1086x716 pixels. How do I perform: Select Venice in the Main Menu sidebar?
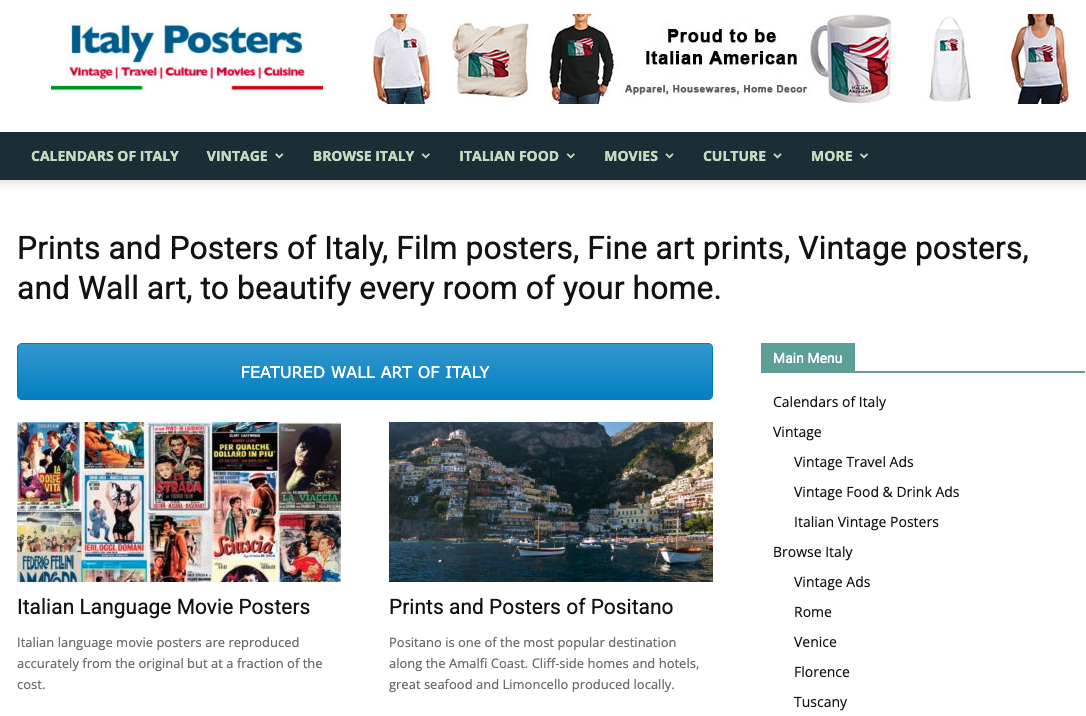(x=815, y=642)
